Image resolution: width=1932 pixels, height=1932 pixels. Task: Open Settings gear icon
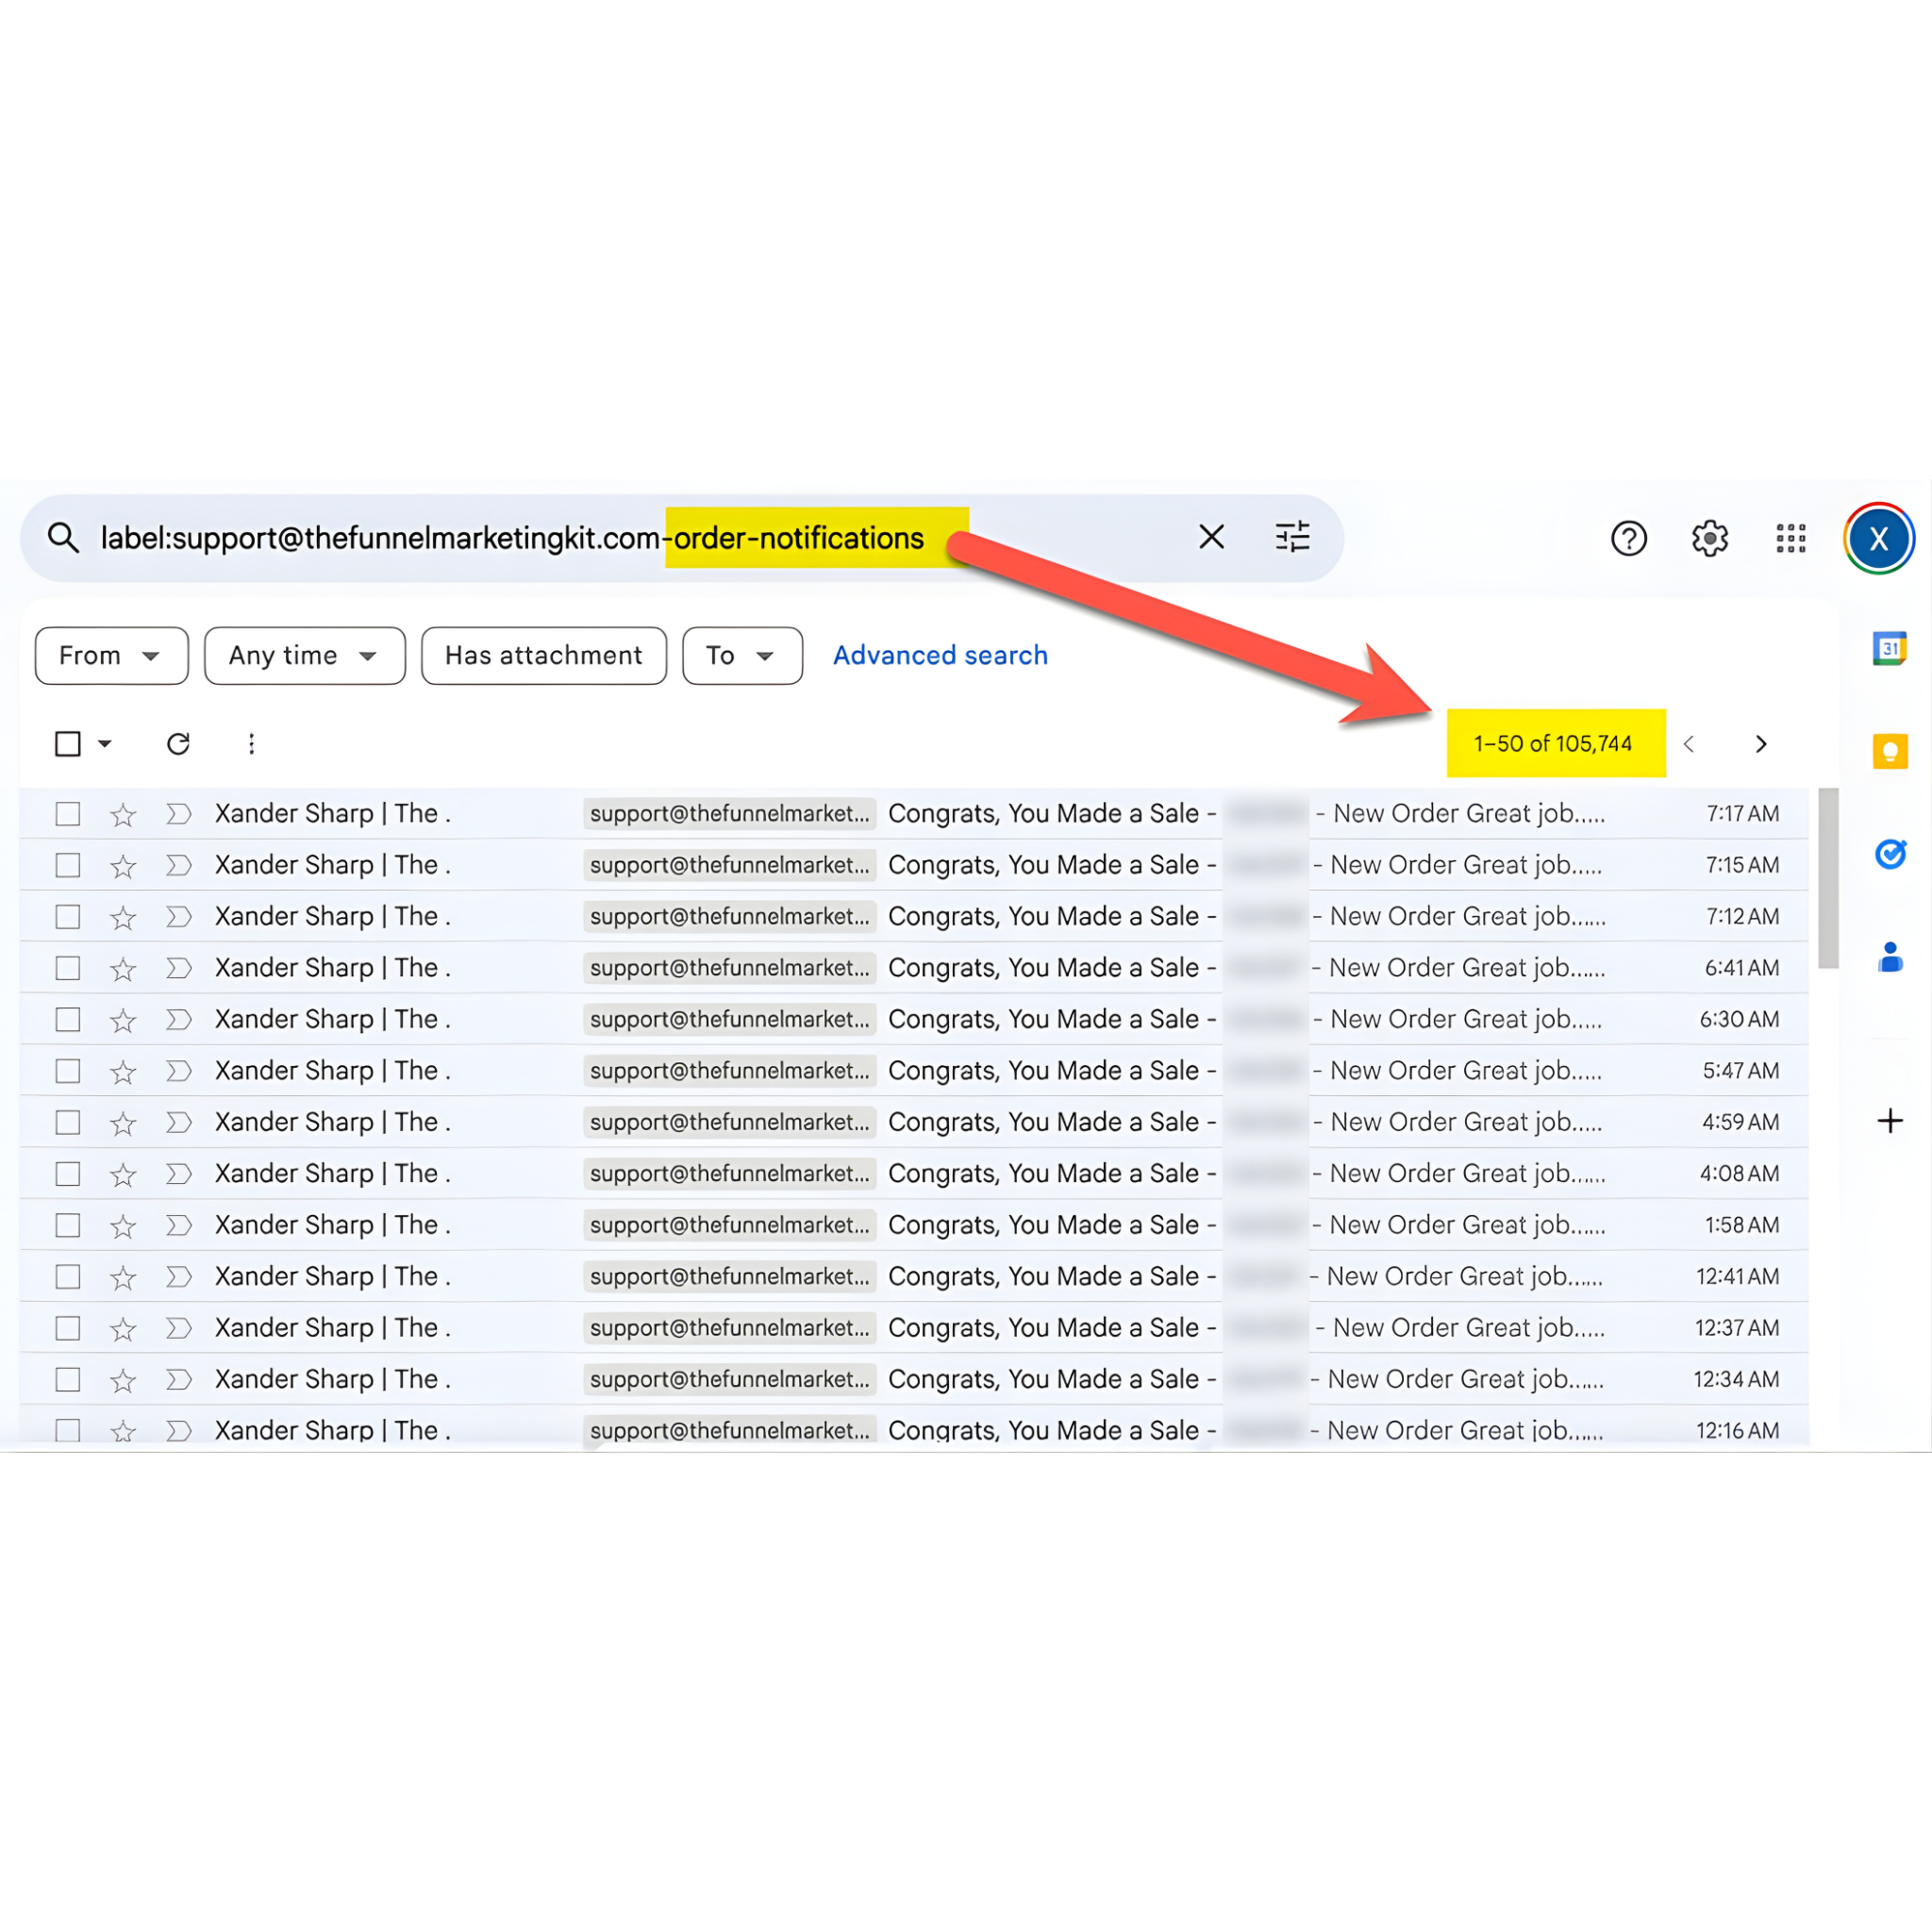point(1709,539)
